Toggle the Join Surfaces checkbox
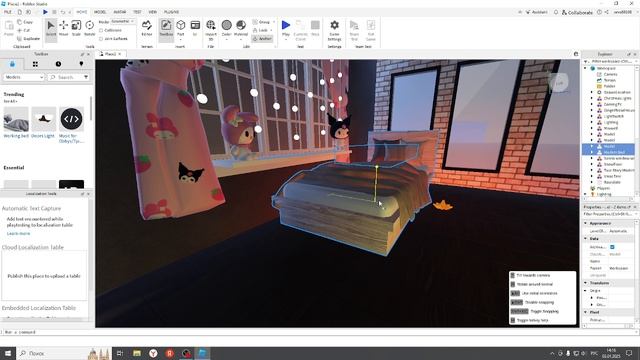 (x=101, y=39)
